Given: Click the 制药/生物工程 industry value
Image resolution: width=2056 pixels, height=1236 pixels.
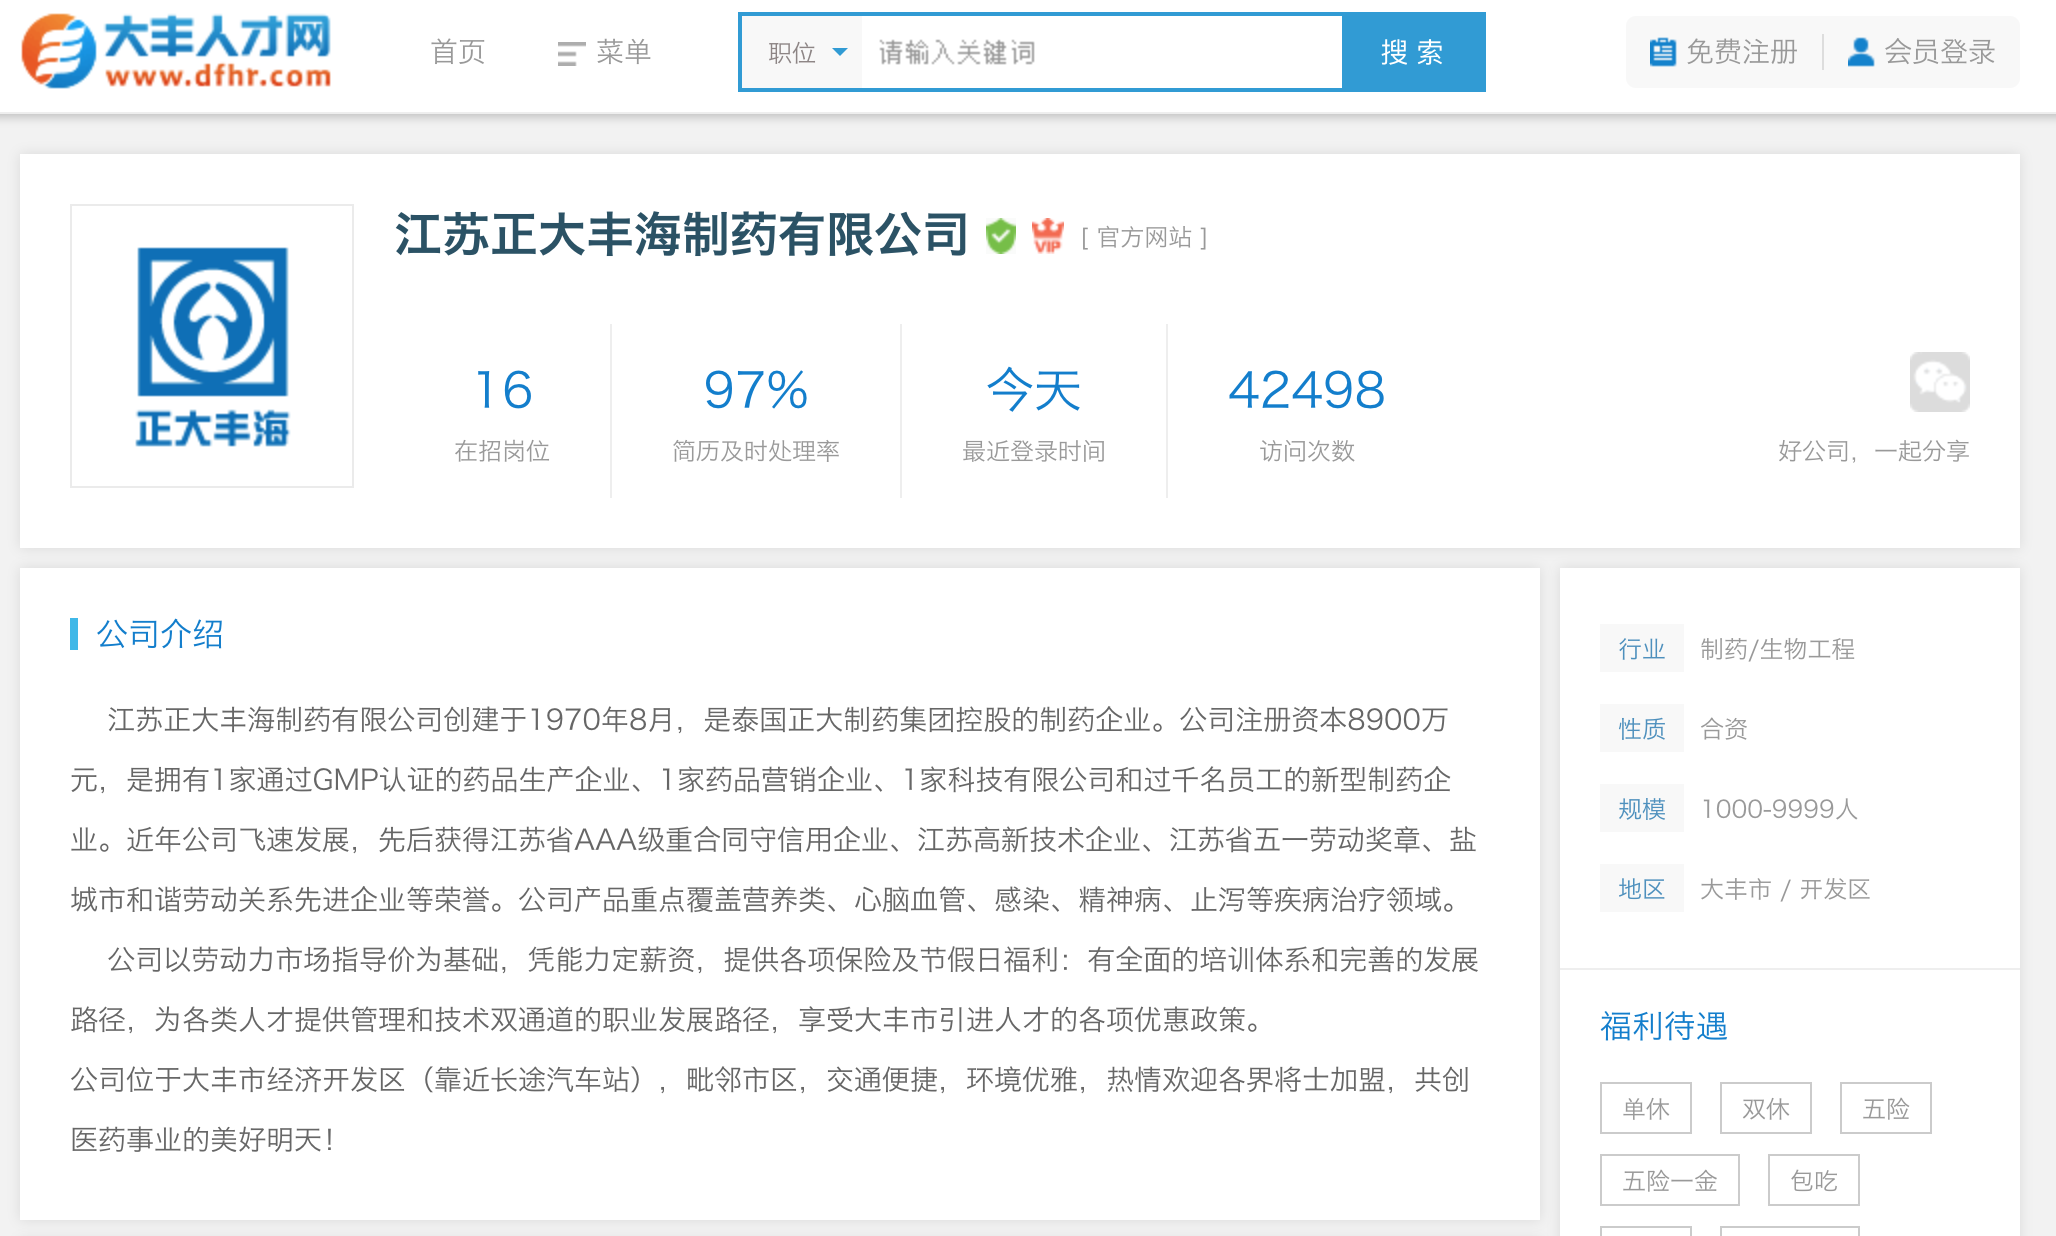Looking at the screenshot, I should click(x=1778, y=649).
